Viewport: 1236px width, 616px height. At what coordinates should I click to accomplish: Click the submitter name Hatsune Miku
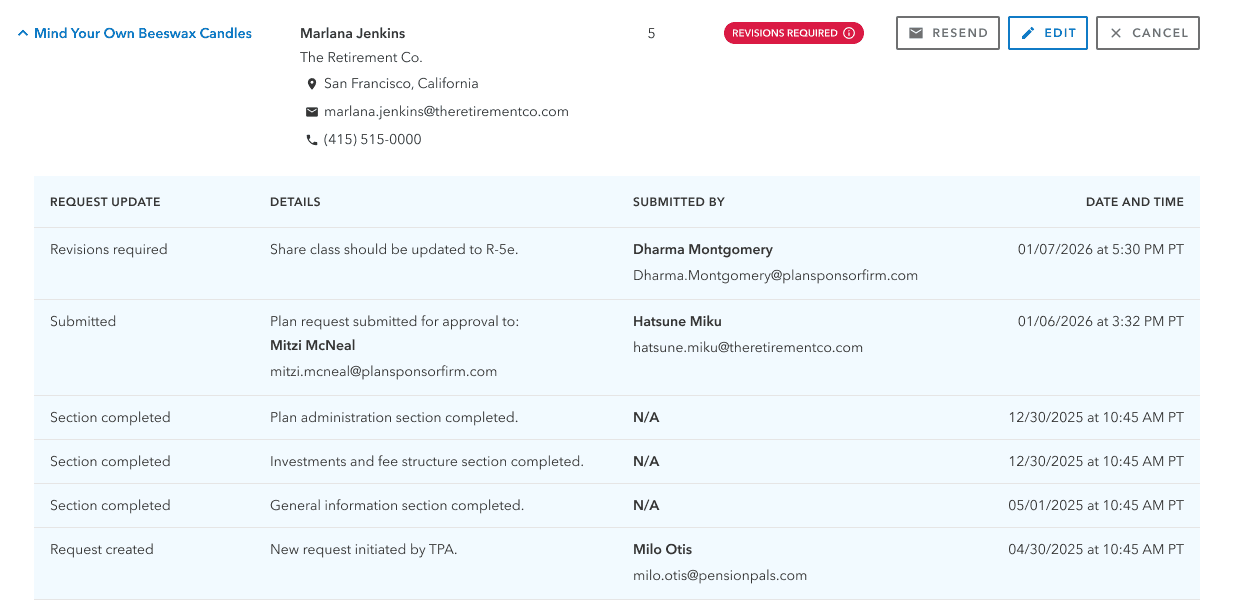(677, 322)
